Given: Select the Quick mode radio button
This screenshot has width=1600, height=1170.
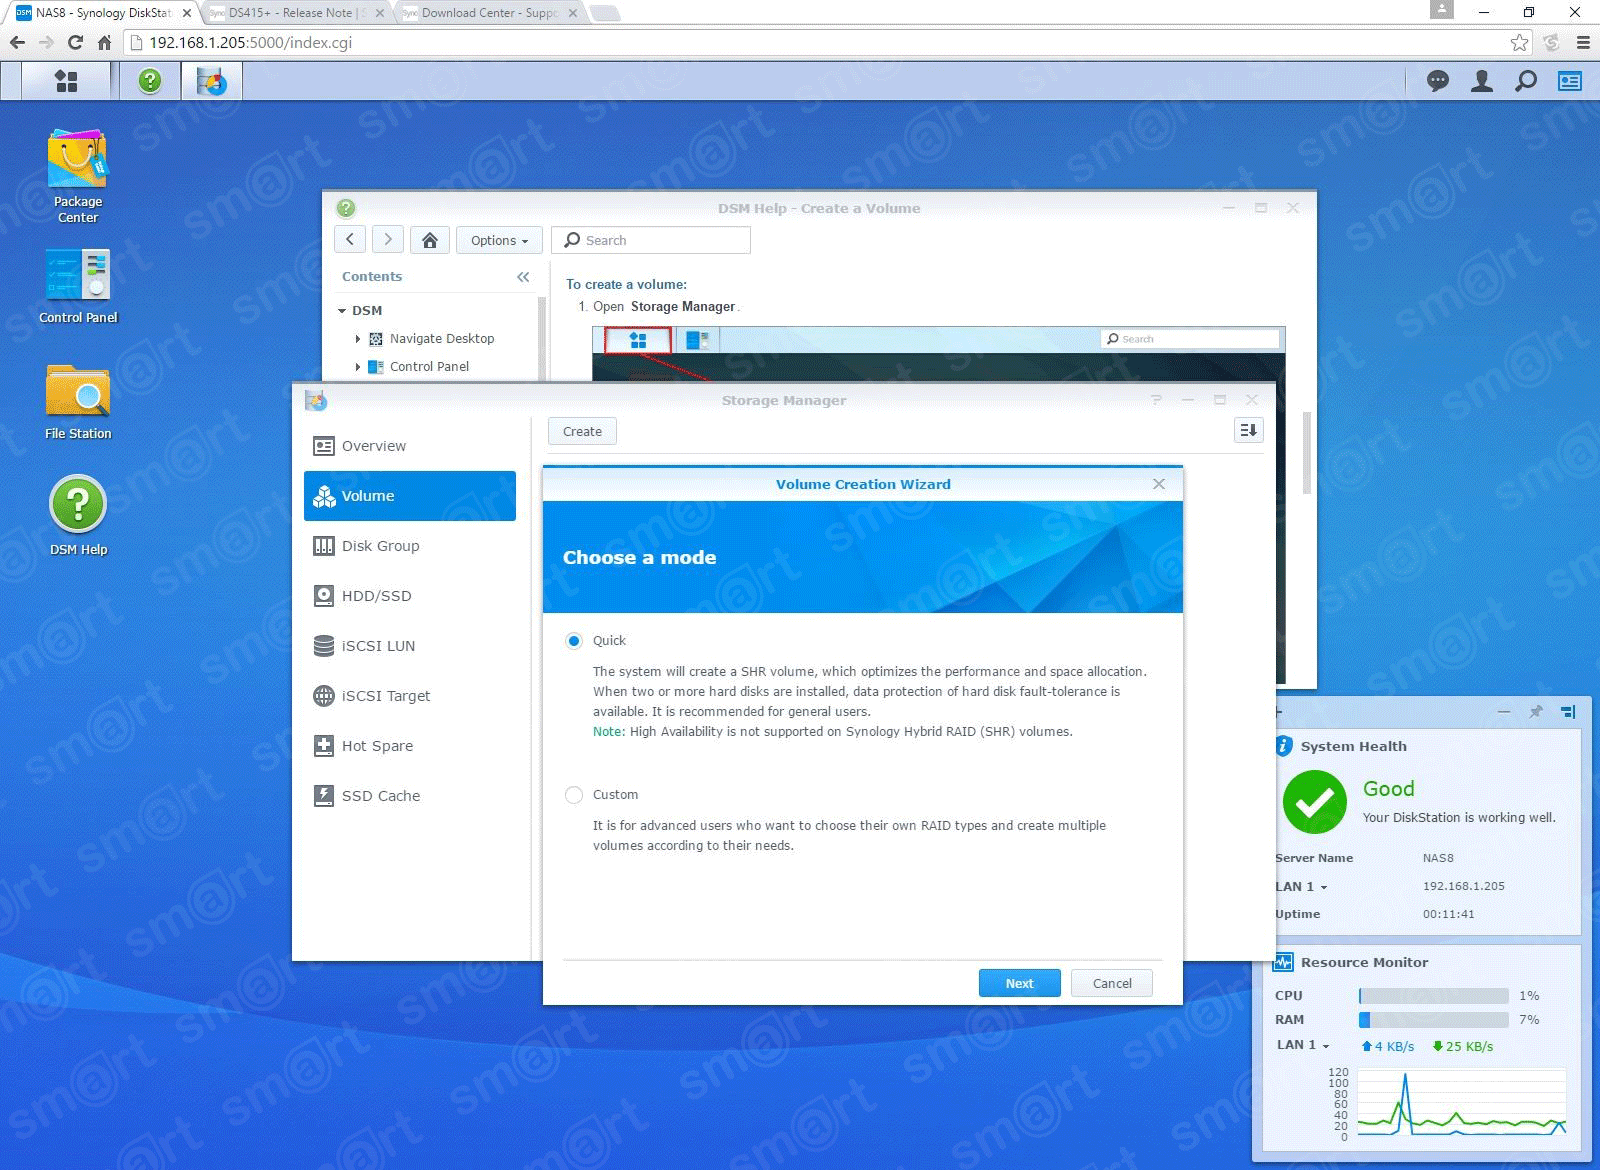Looking at the screenshot, I should point(574,641).
